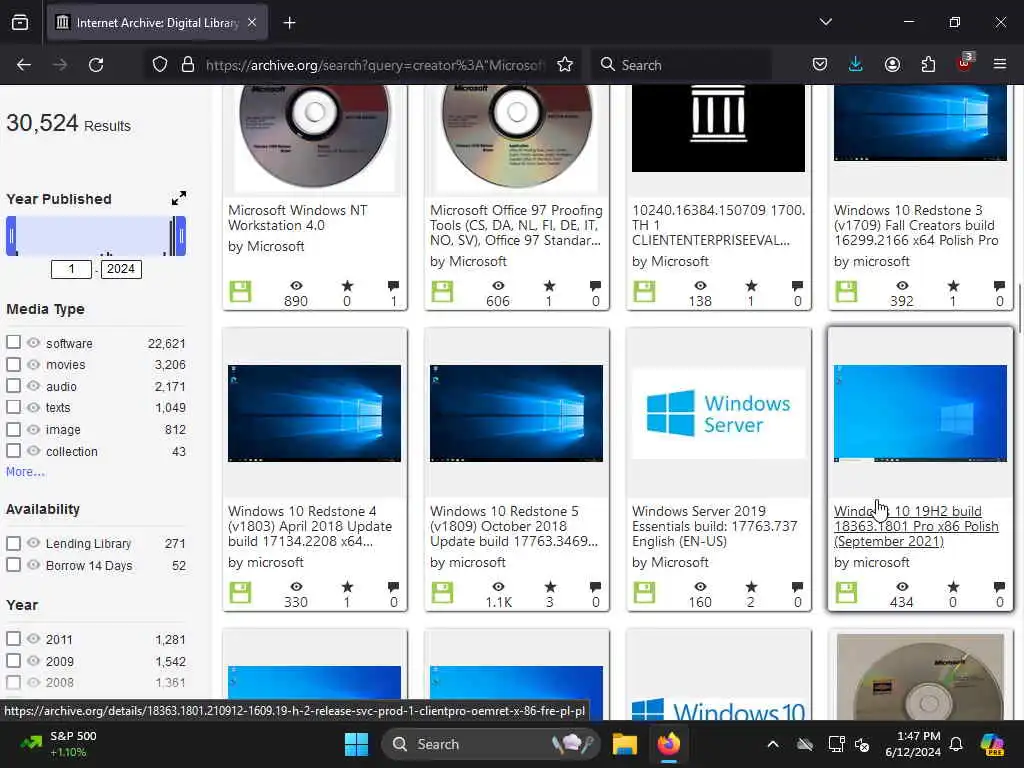
Task: Save page to Pocket
Action: pos(820,64)
